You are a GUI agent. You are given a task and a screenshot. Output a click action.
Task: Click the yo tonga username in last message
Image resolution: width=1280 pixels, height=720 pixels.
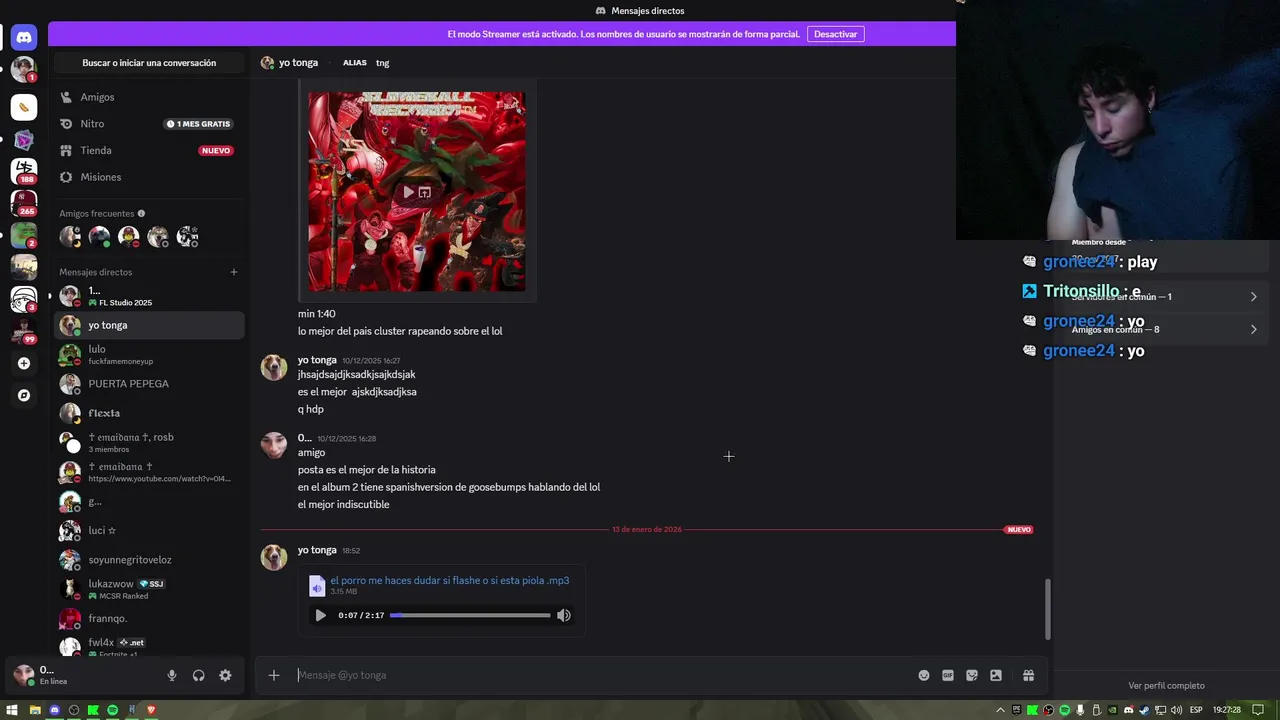[317, 550]
